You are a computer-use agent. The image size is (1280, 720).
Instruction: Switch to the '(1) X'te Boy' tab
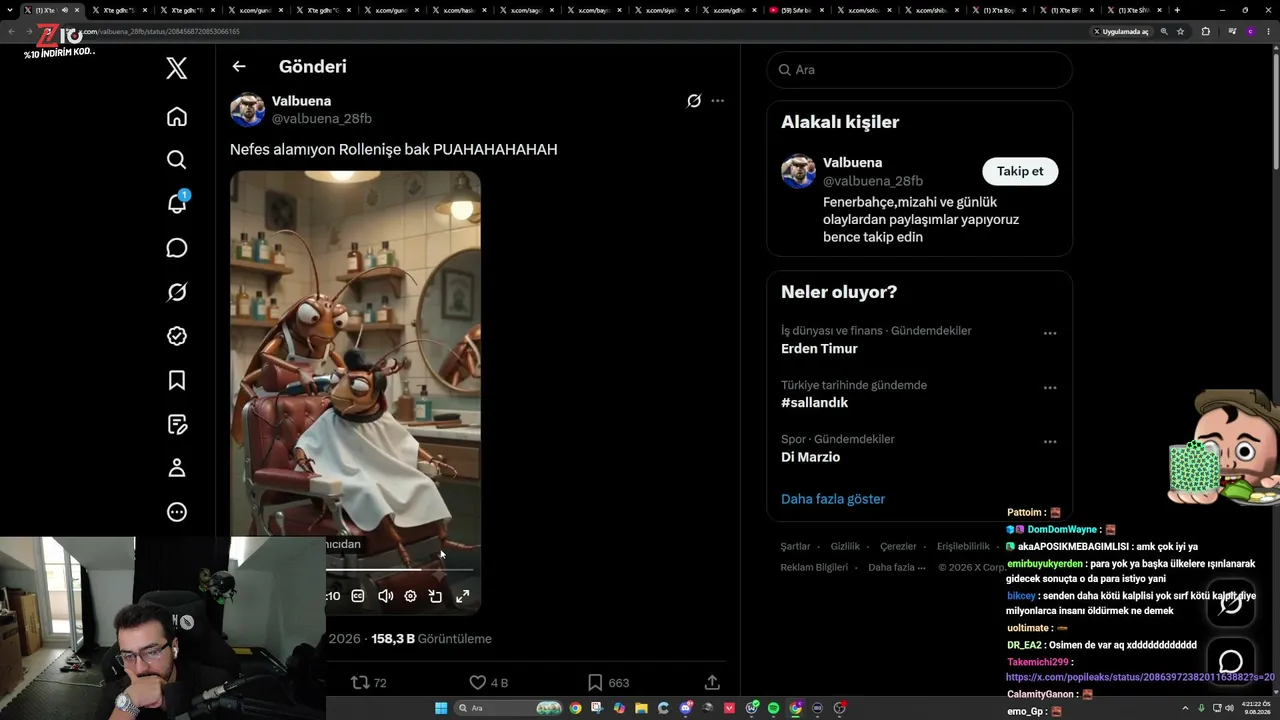click(x=998, y=10)
